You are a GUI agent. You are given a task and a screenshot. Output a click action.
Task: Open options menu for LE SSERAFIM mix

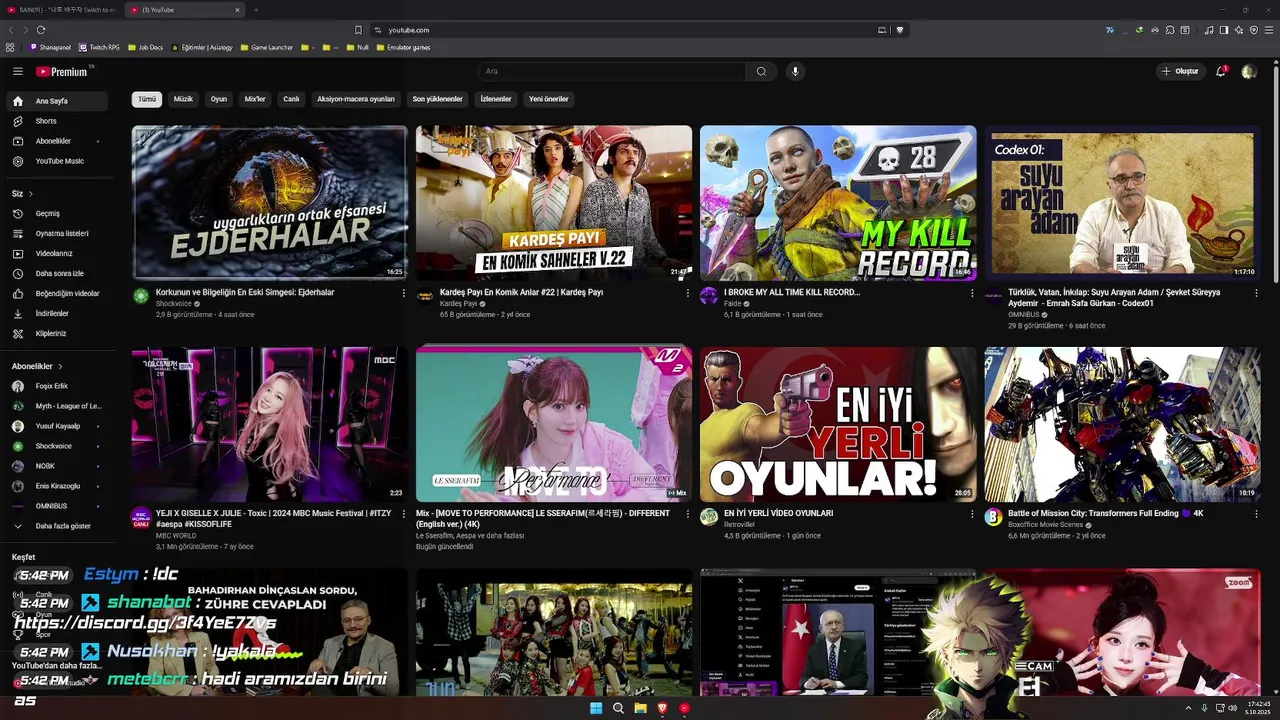(x=688, y=514)
